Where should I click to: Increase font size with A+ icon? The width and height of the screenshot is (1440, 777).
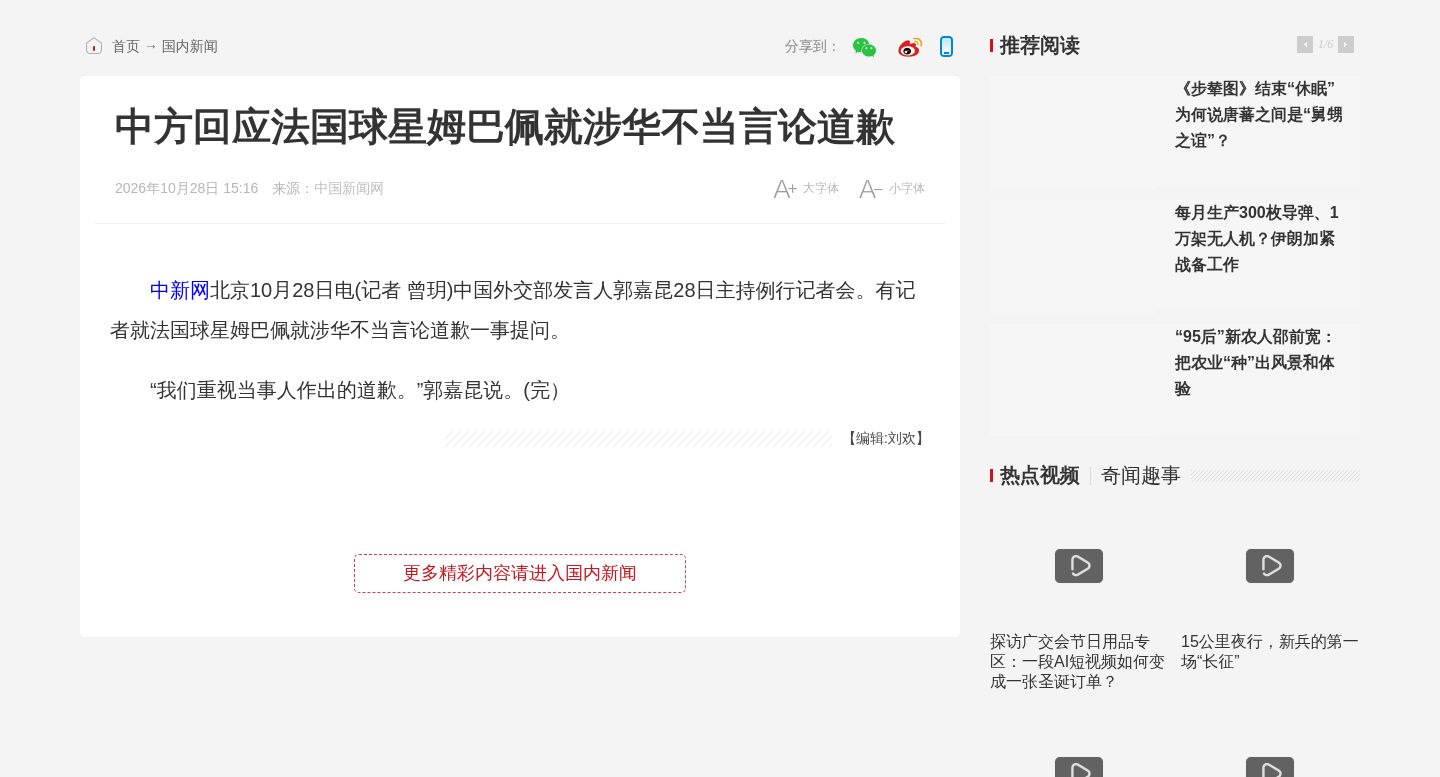(785, 189)
